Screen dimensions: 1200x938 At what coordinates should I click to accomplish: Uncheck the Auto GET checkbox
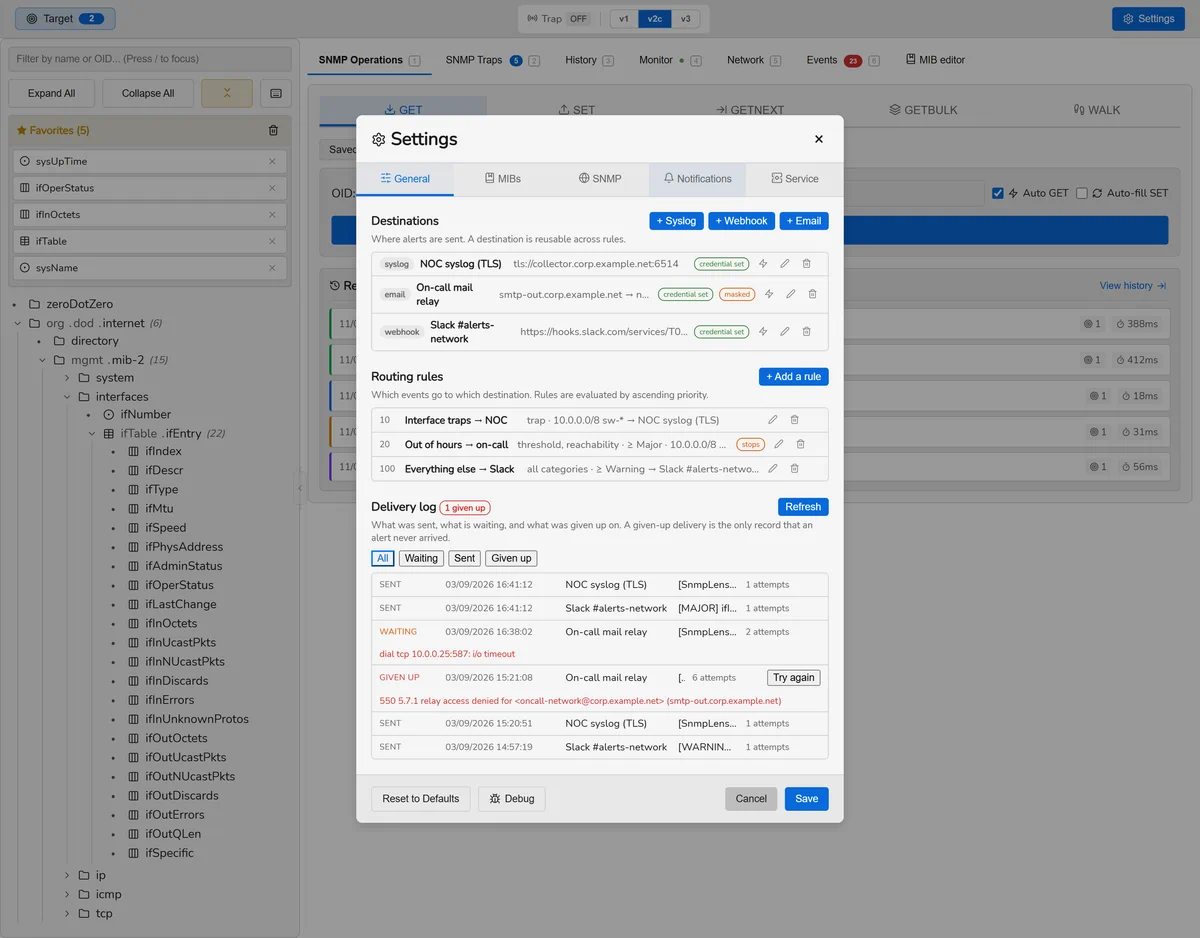(x=998, y=193)
